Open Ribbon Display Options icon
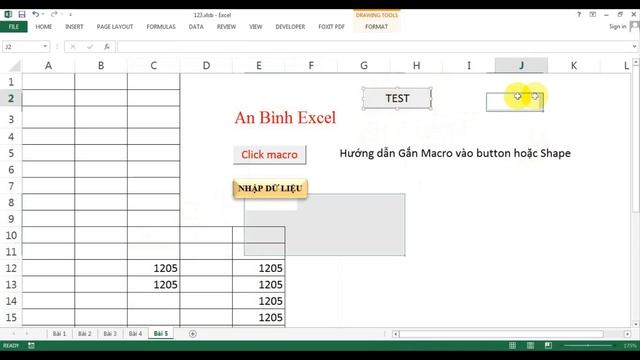Screen dimensions: 640x360 pyautogui.click(x=593, y=14)
